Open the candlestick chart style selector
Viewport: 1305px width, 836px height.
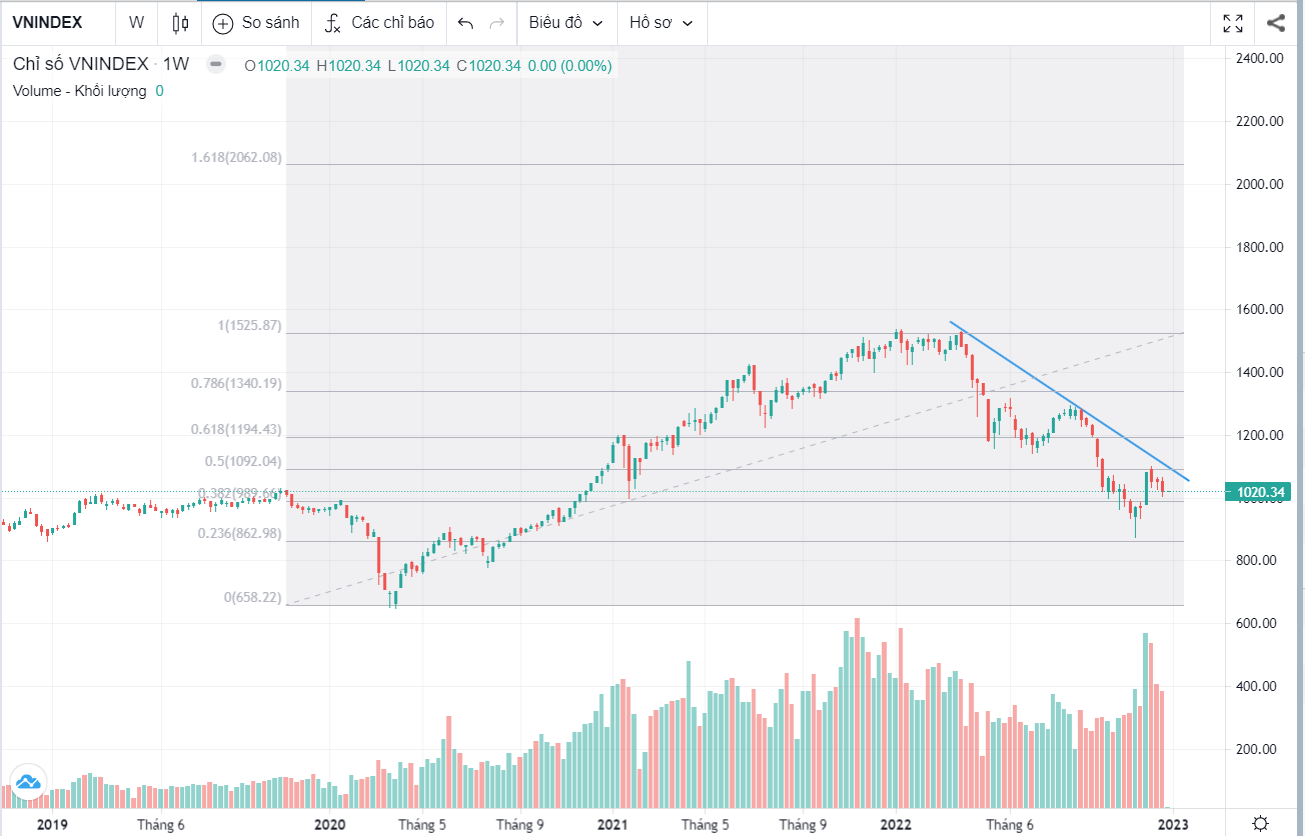point(180,23)
